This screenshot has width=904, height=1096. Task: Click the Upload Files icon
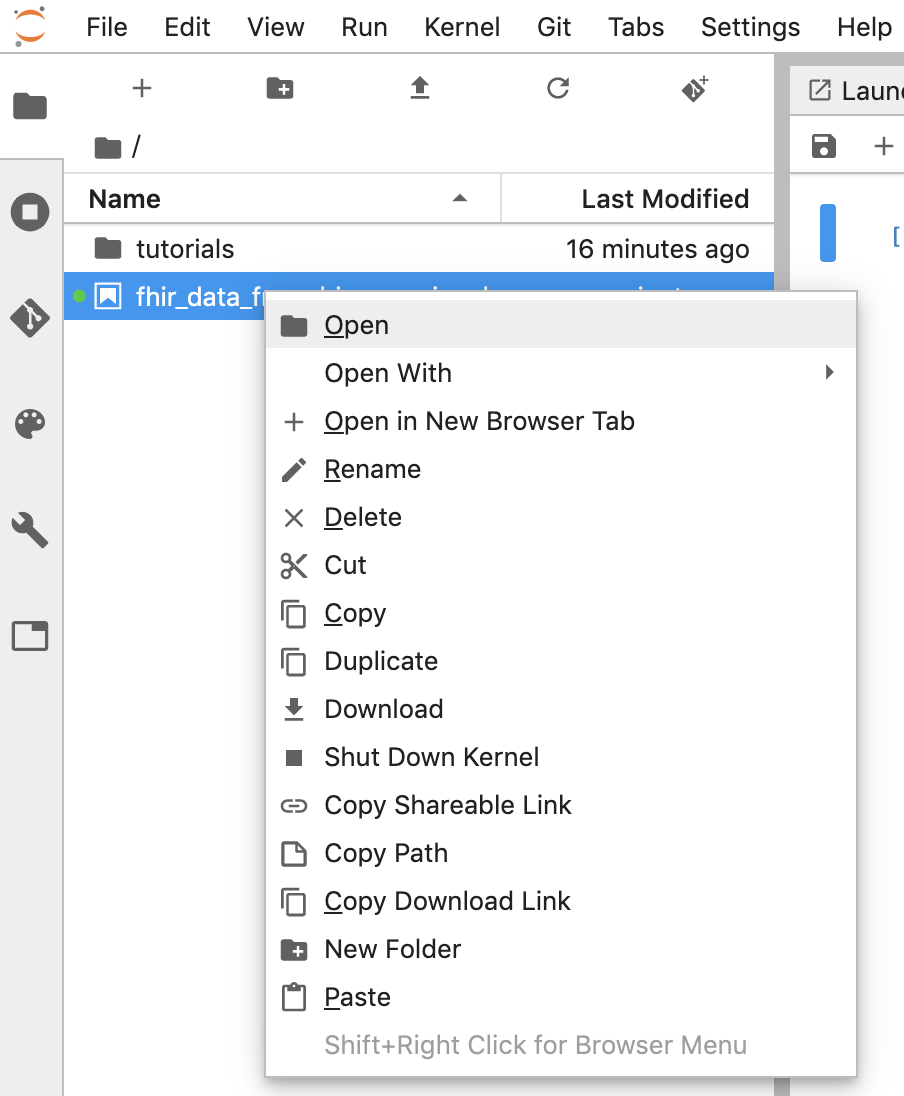[419, 89]
